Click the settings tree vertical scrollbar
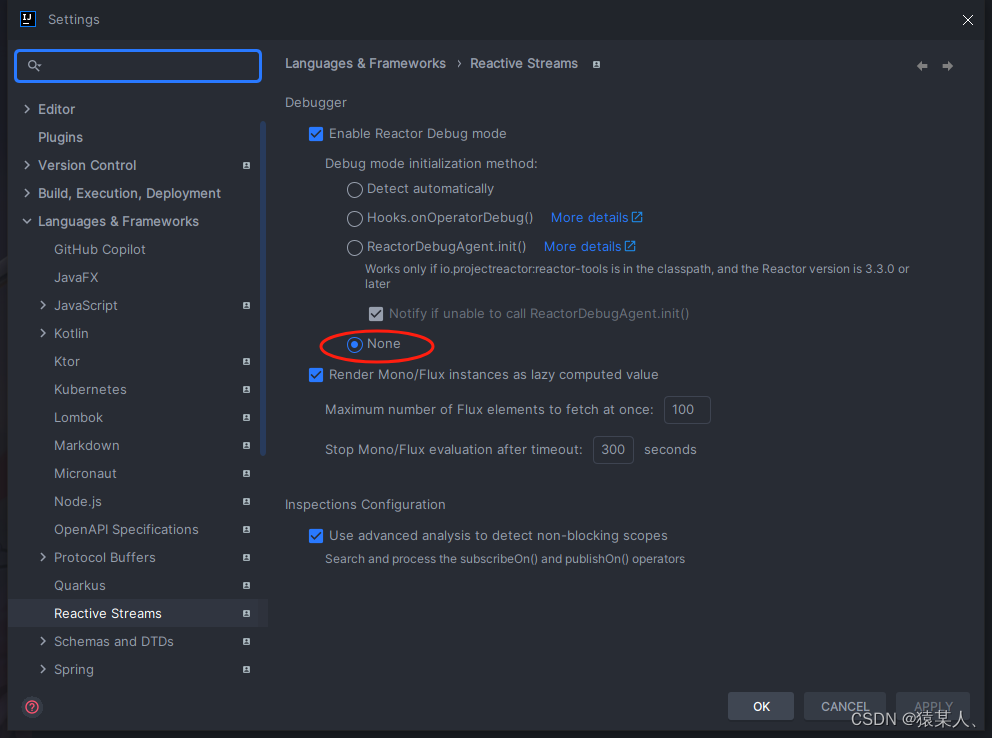 pyautogui.click(x=263, y=288)
